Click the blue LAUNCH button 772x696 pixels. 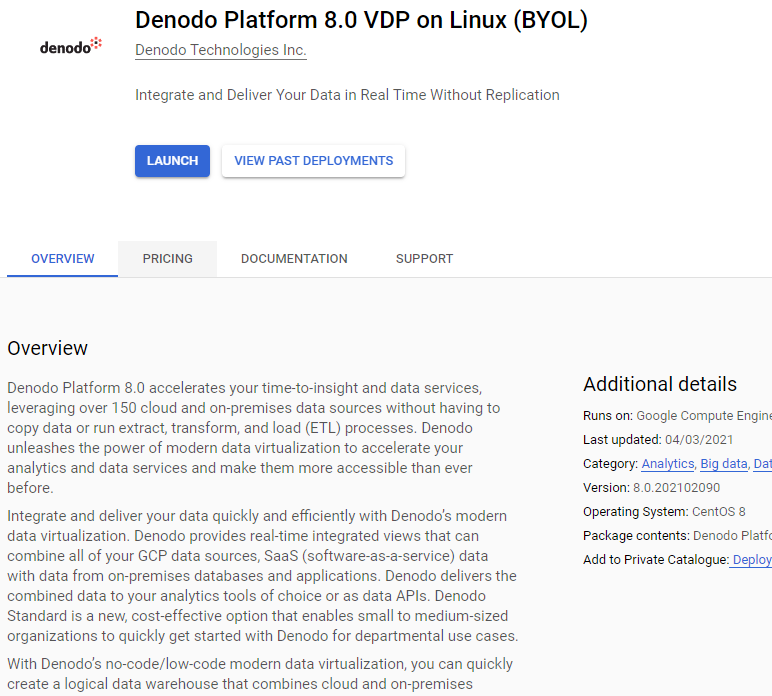click(x=172, y=161)
